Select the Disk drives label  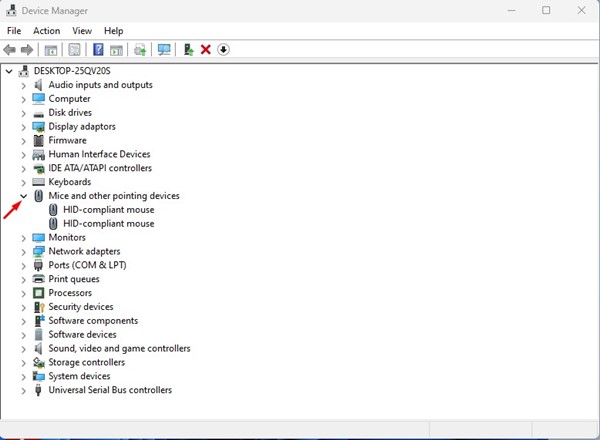point(70,112)
